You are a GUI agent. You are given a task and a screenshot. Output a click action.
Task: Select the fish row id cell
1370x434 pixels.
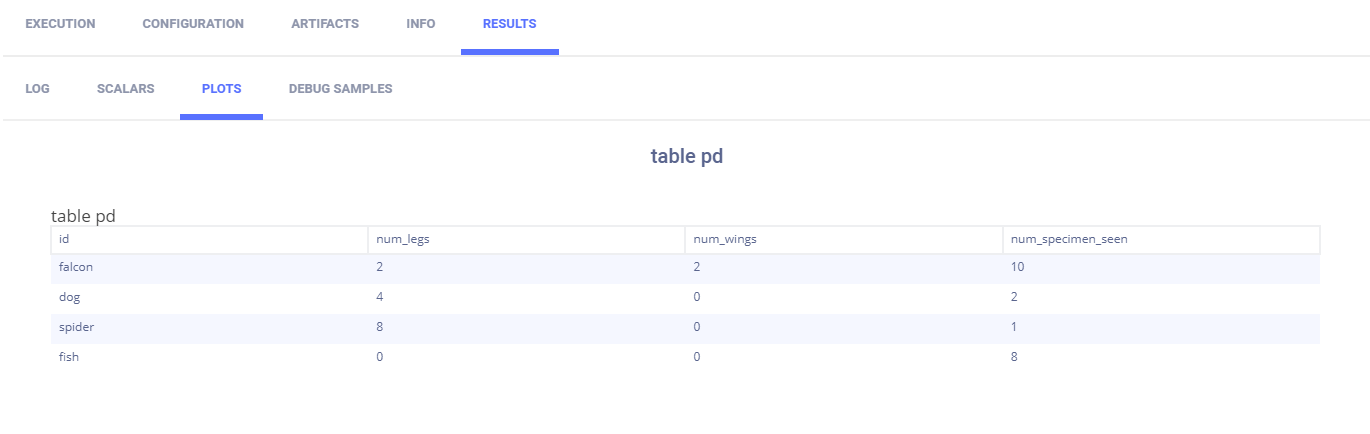click(69, 357)
